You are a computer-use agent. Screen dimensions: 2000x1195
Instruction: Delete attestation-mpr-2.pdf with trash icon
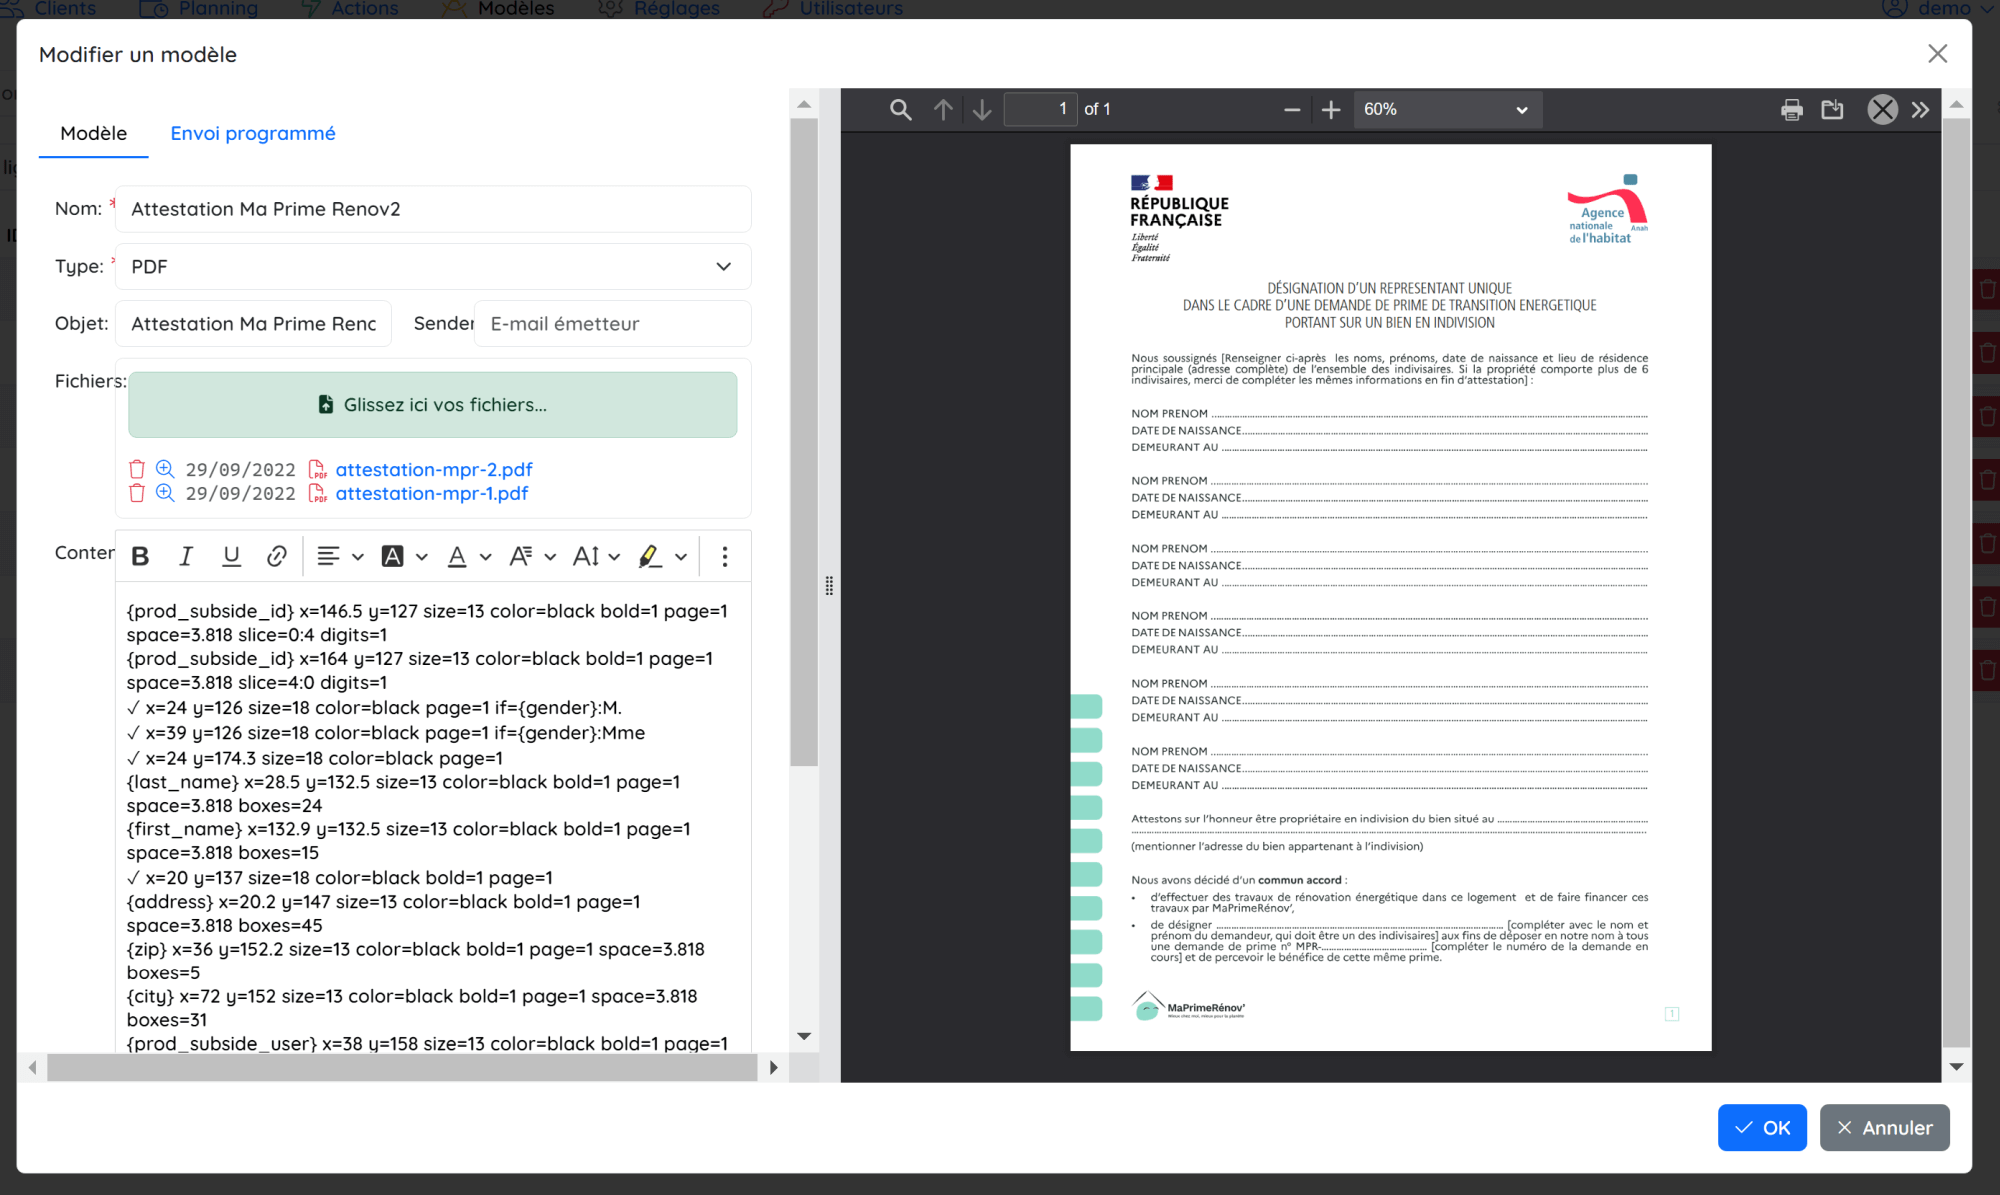click(x=137, y=469)
